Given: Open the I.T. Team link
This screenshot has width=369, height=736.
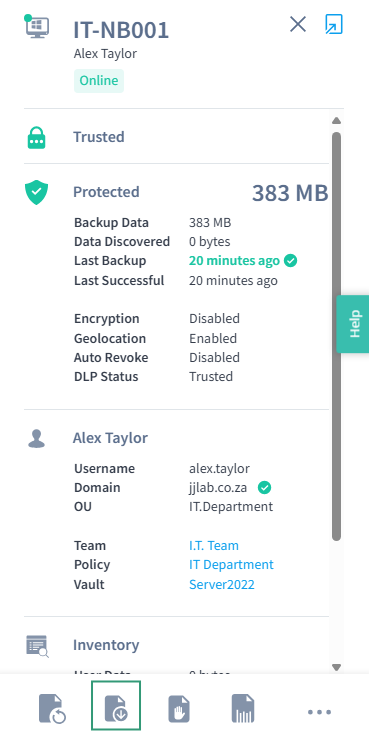Looking at the screenshot, I should [x=214, y=545].
